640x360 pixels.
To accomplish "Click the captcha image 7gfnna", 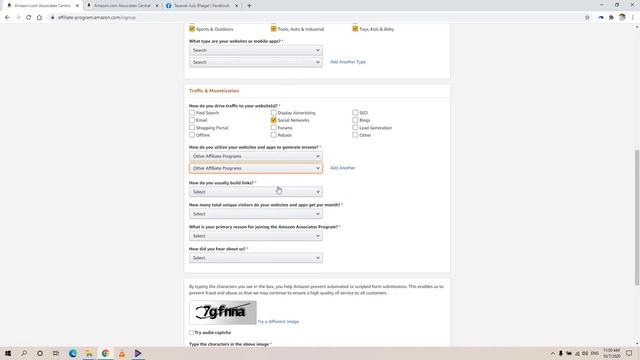I will [223, 313].
